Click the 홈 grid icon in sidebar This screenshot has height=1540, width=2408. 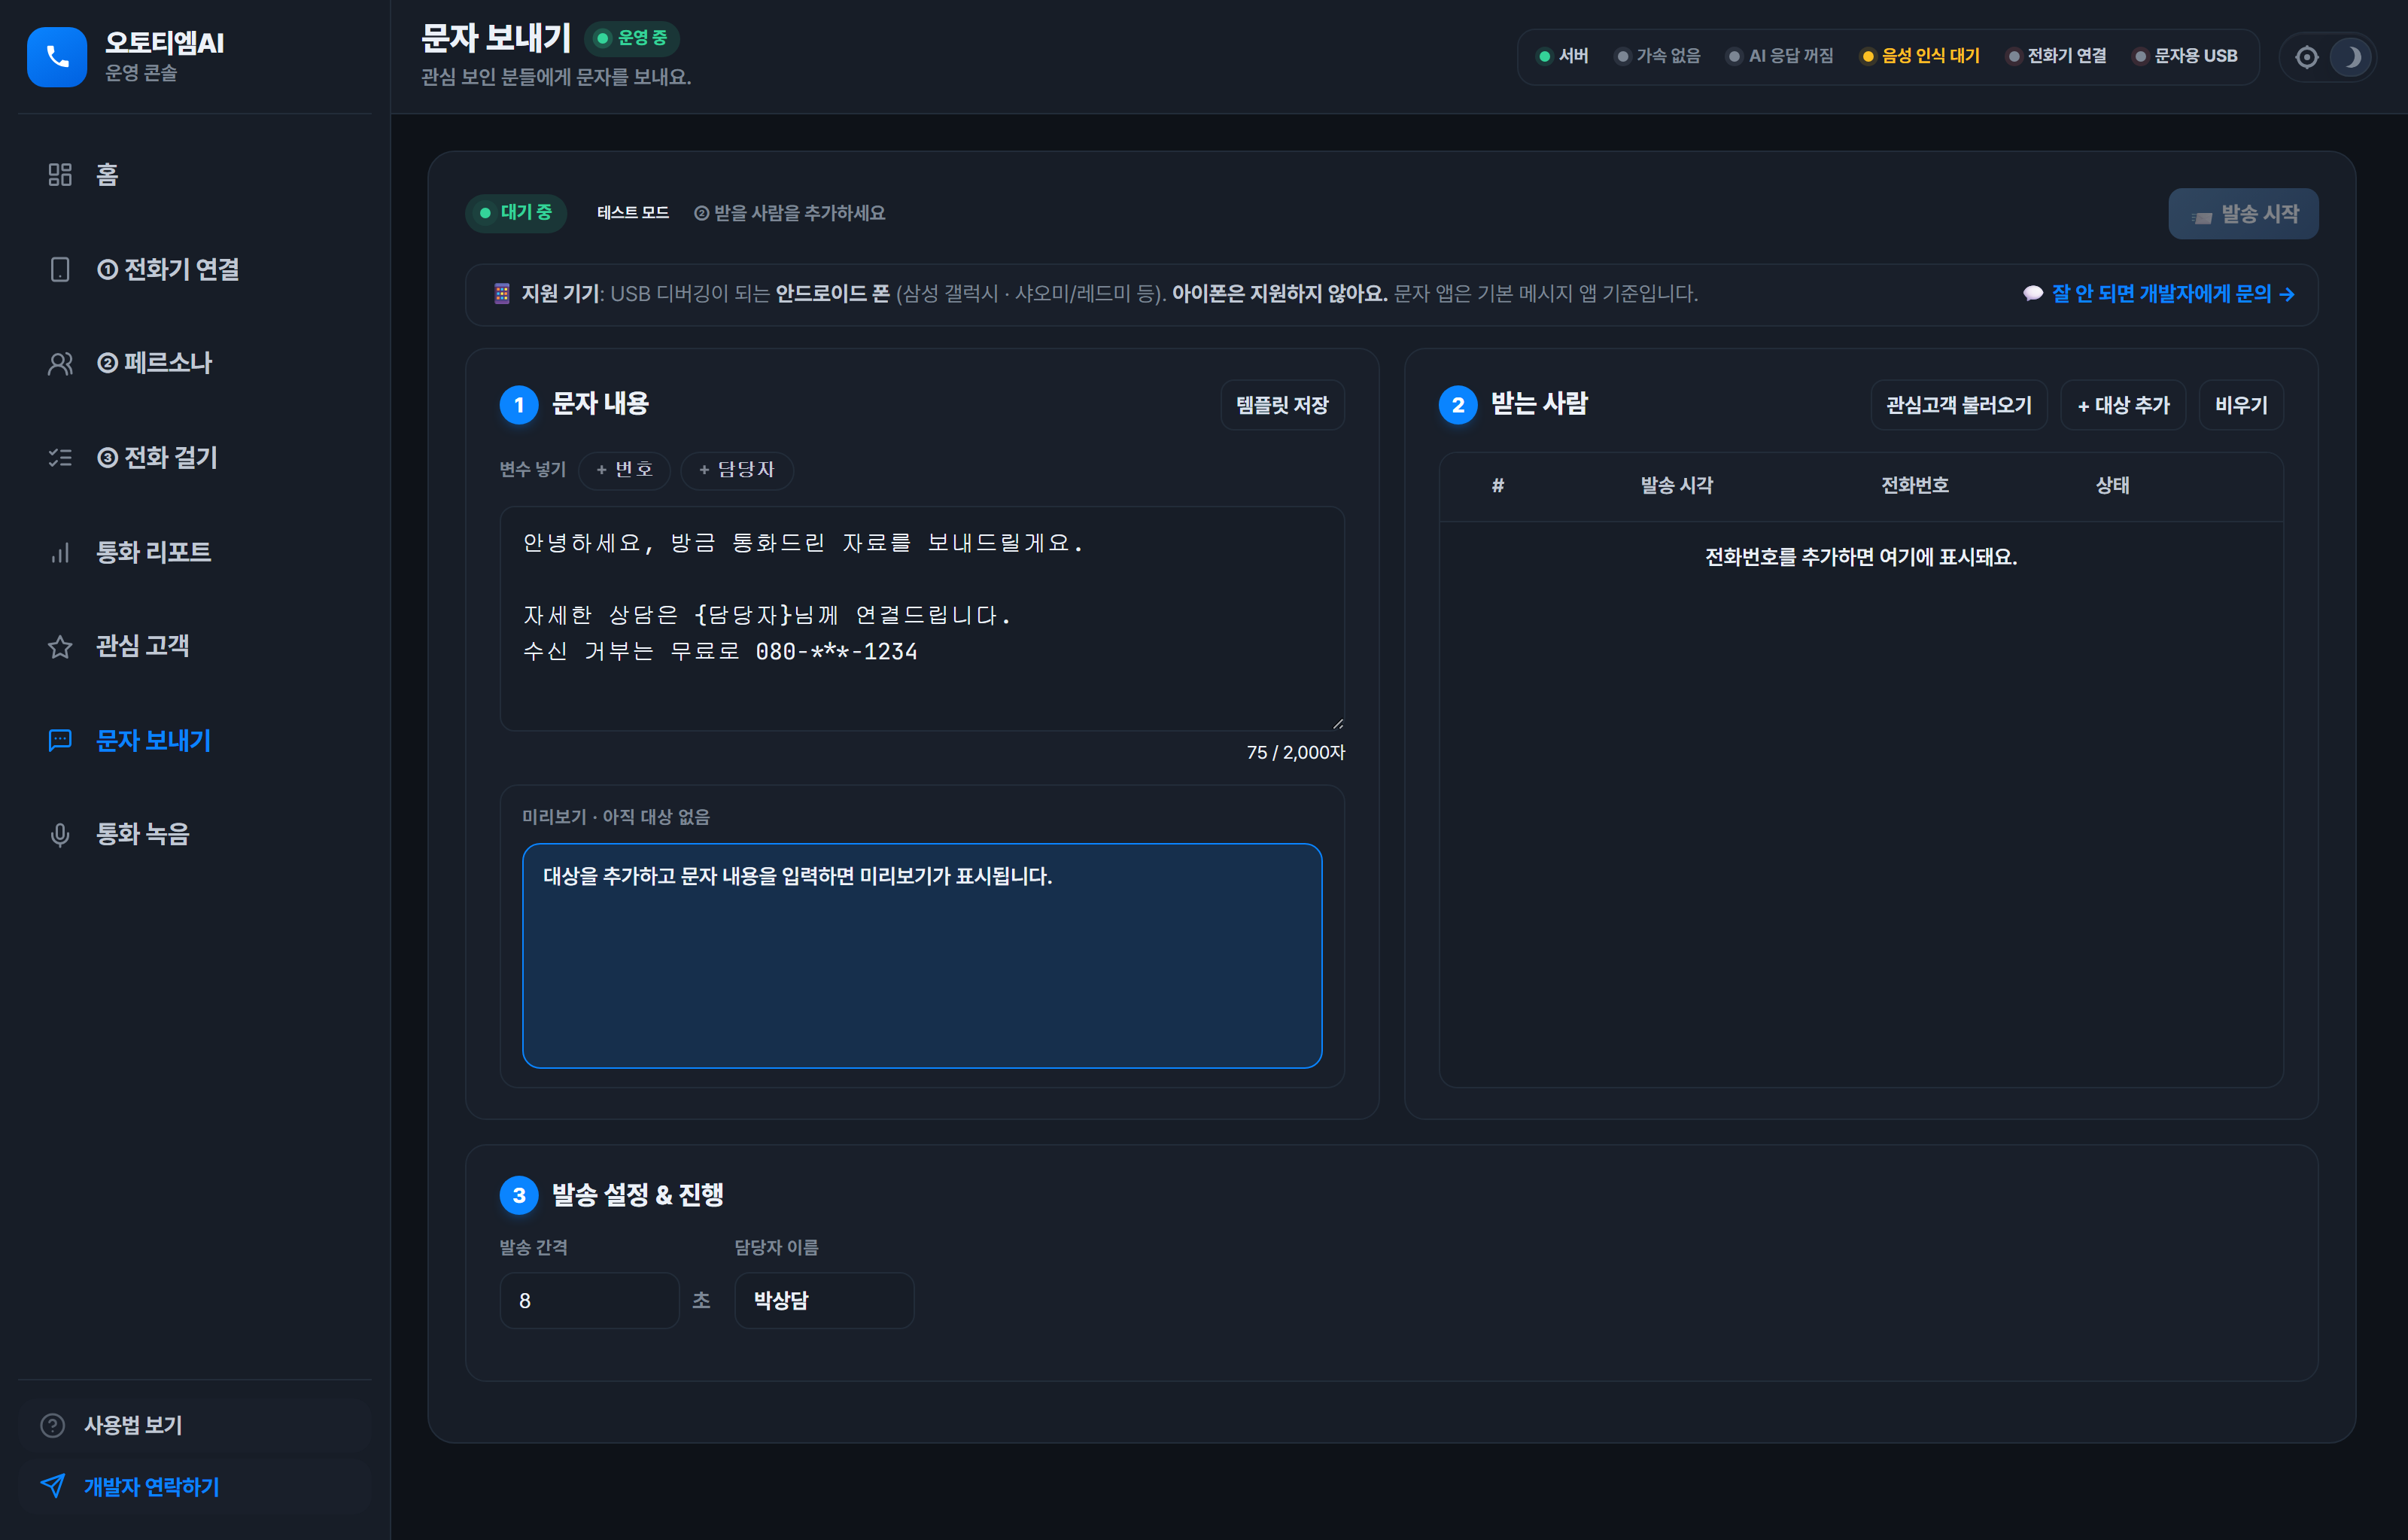tap(60, 175)
